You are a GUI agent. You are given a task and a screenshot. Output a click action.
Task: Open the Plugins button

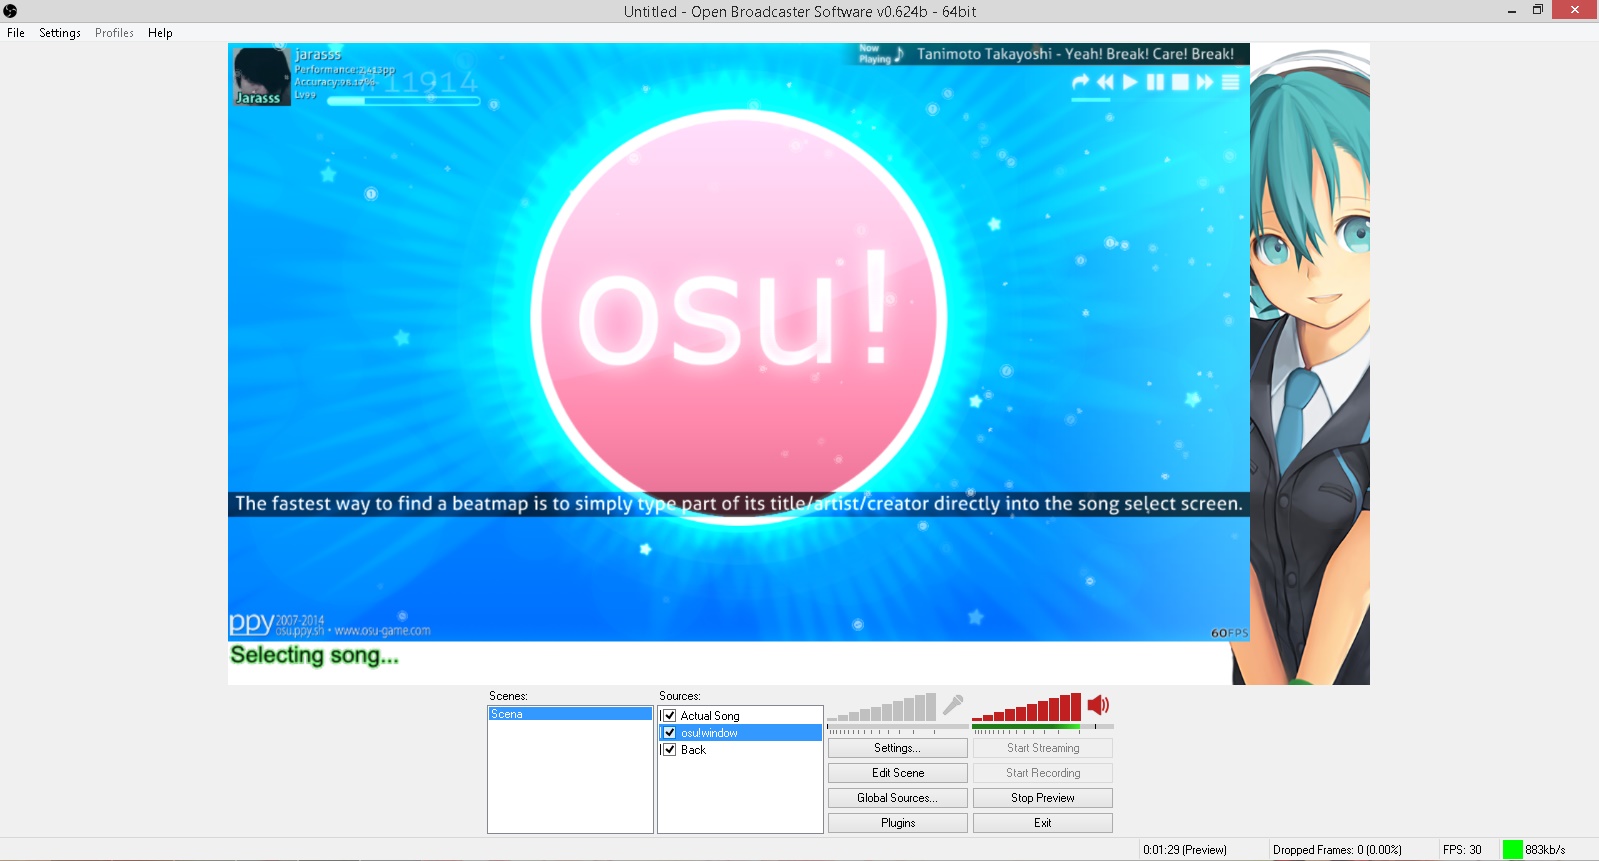click(898, 823)
